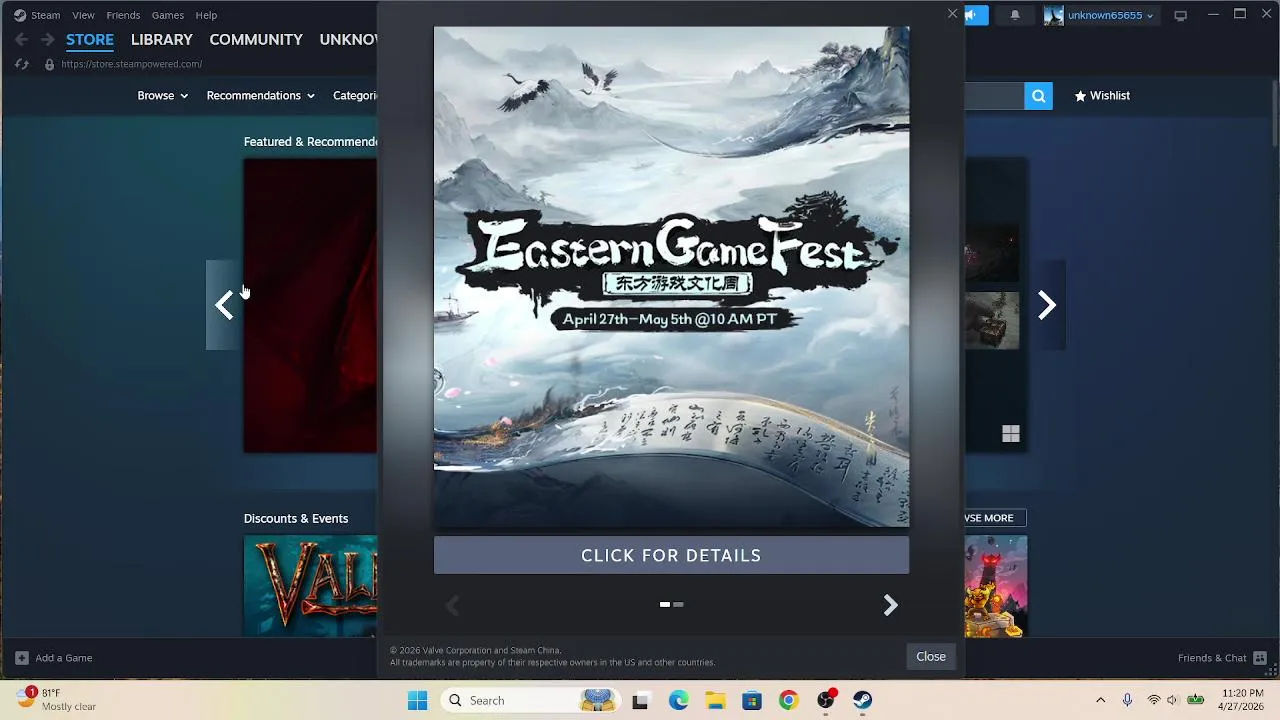
Task: Expand the Recommendations dropdown
Action: point(260,96)
